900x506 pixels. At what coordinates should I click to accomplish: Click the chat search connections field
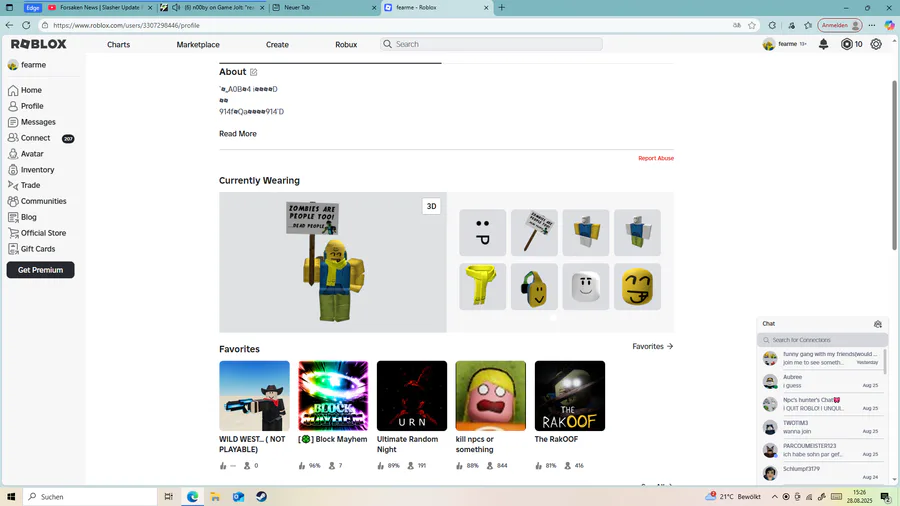coord(823,340)
